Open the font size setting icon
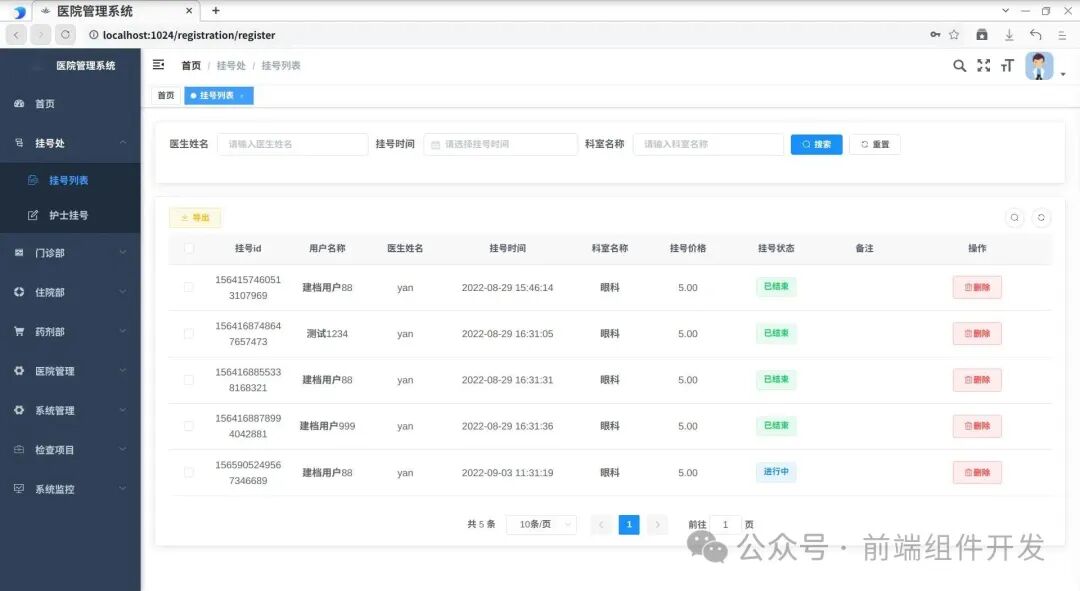The width and height of the screenshot is (1080, 591). [1007, 65]
